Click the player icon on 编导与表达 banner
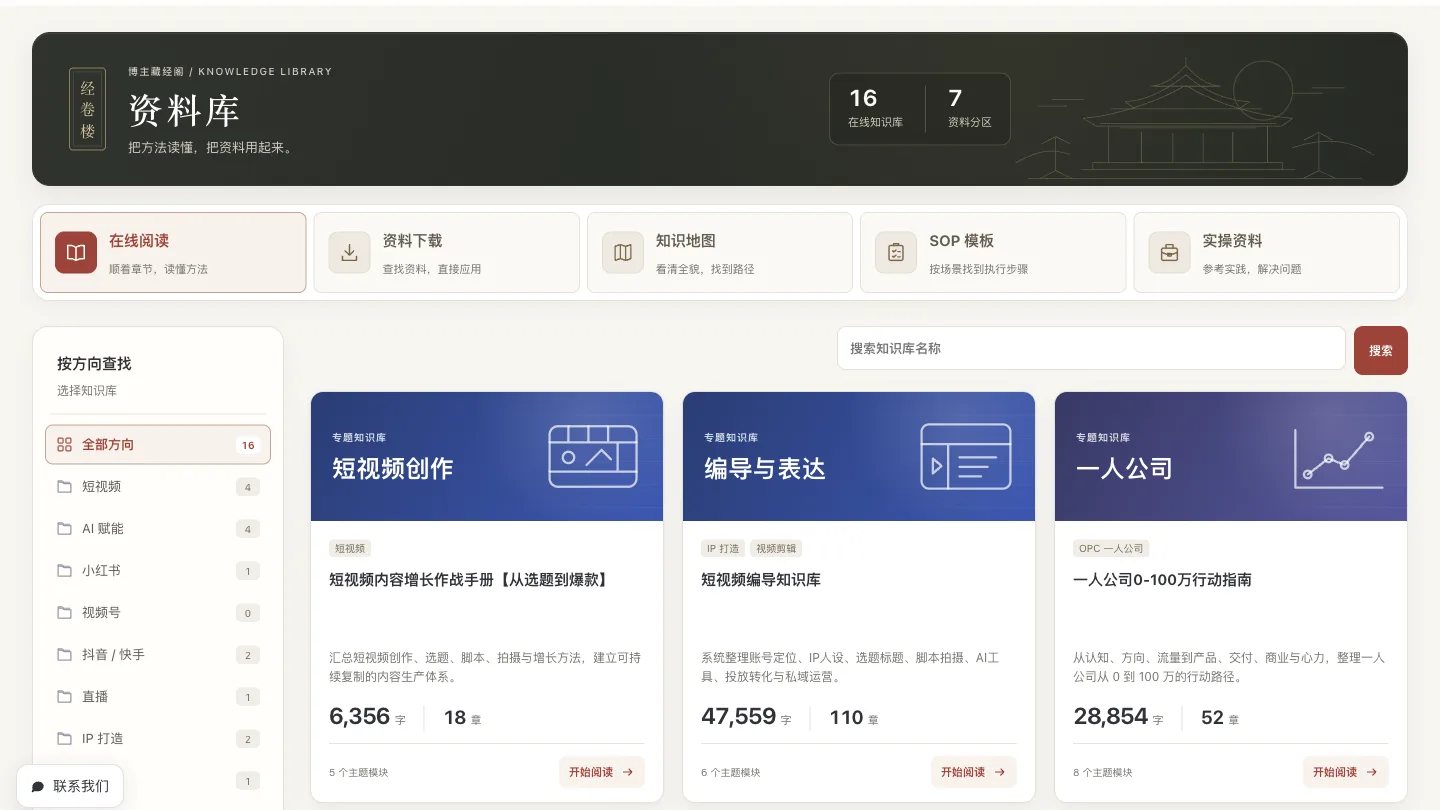The image size is (1440, 810). pyautogui.click(x=966, y=456)
